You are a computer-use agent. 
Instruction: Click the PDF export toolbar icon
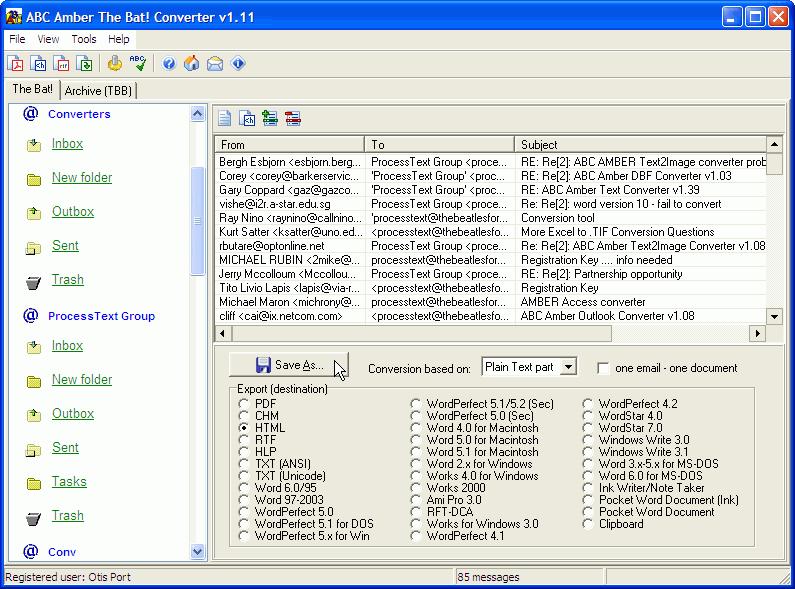(15, 64)
